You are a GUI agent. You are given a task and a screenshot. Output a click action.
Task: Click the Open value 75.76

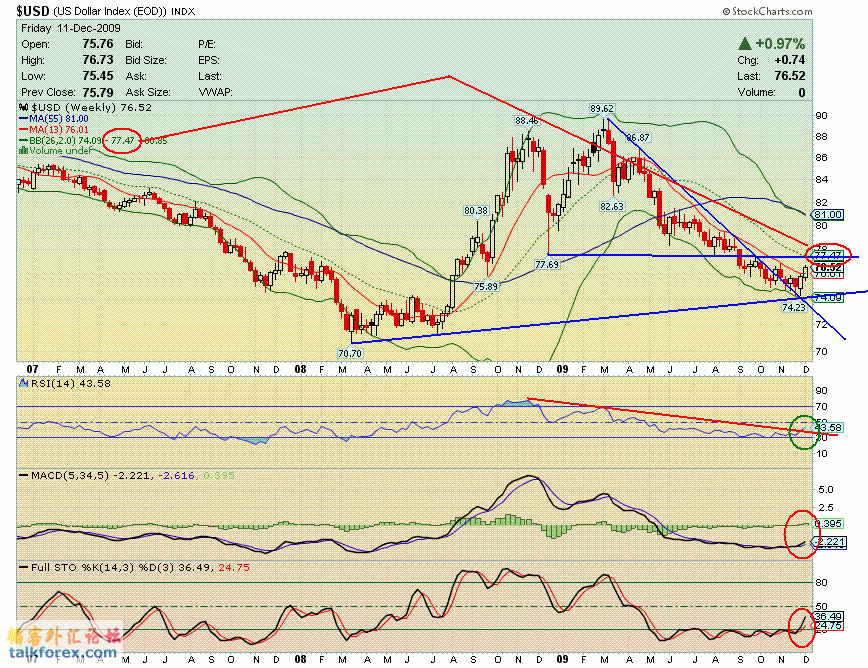coord(98,44)
